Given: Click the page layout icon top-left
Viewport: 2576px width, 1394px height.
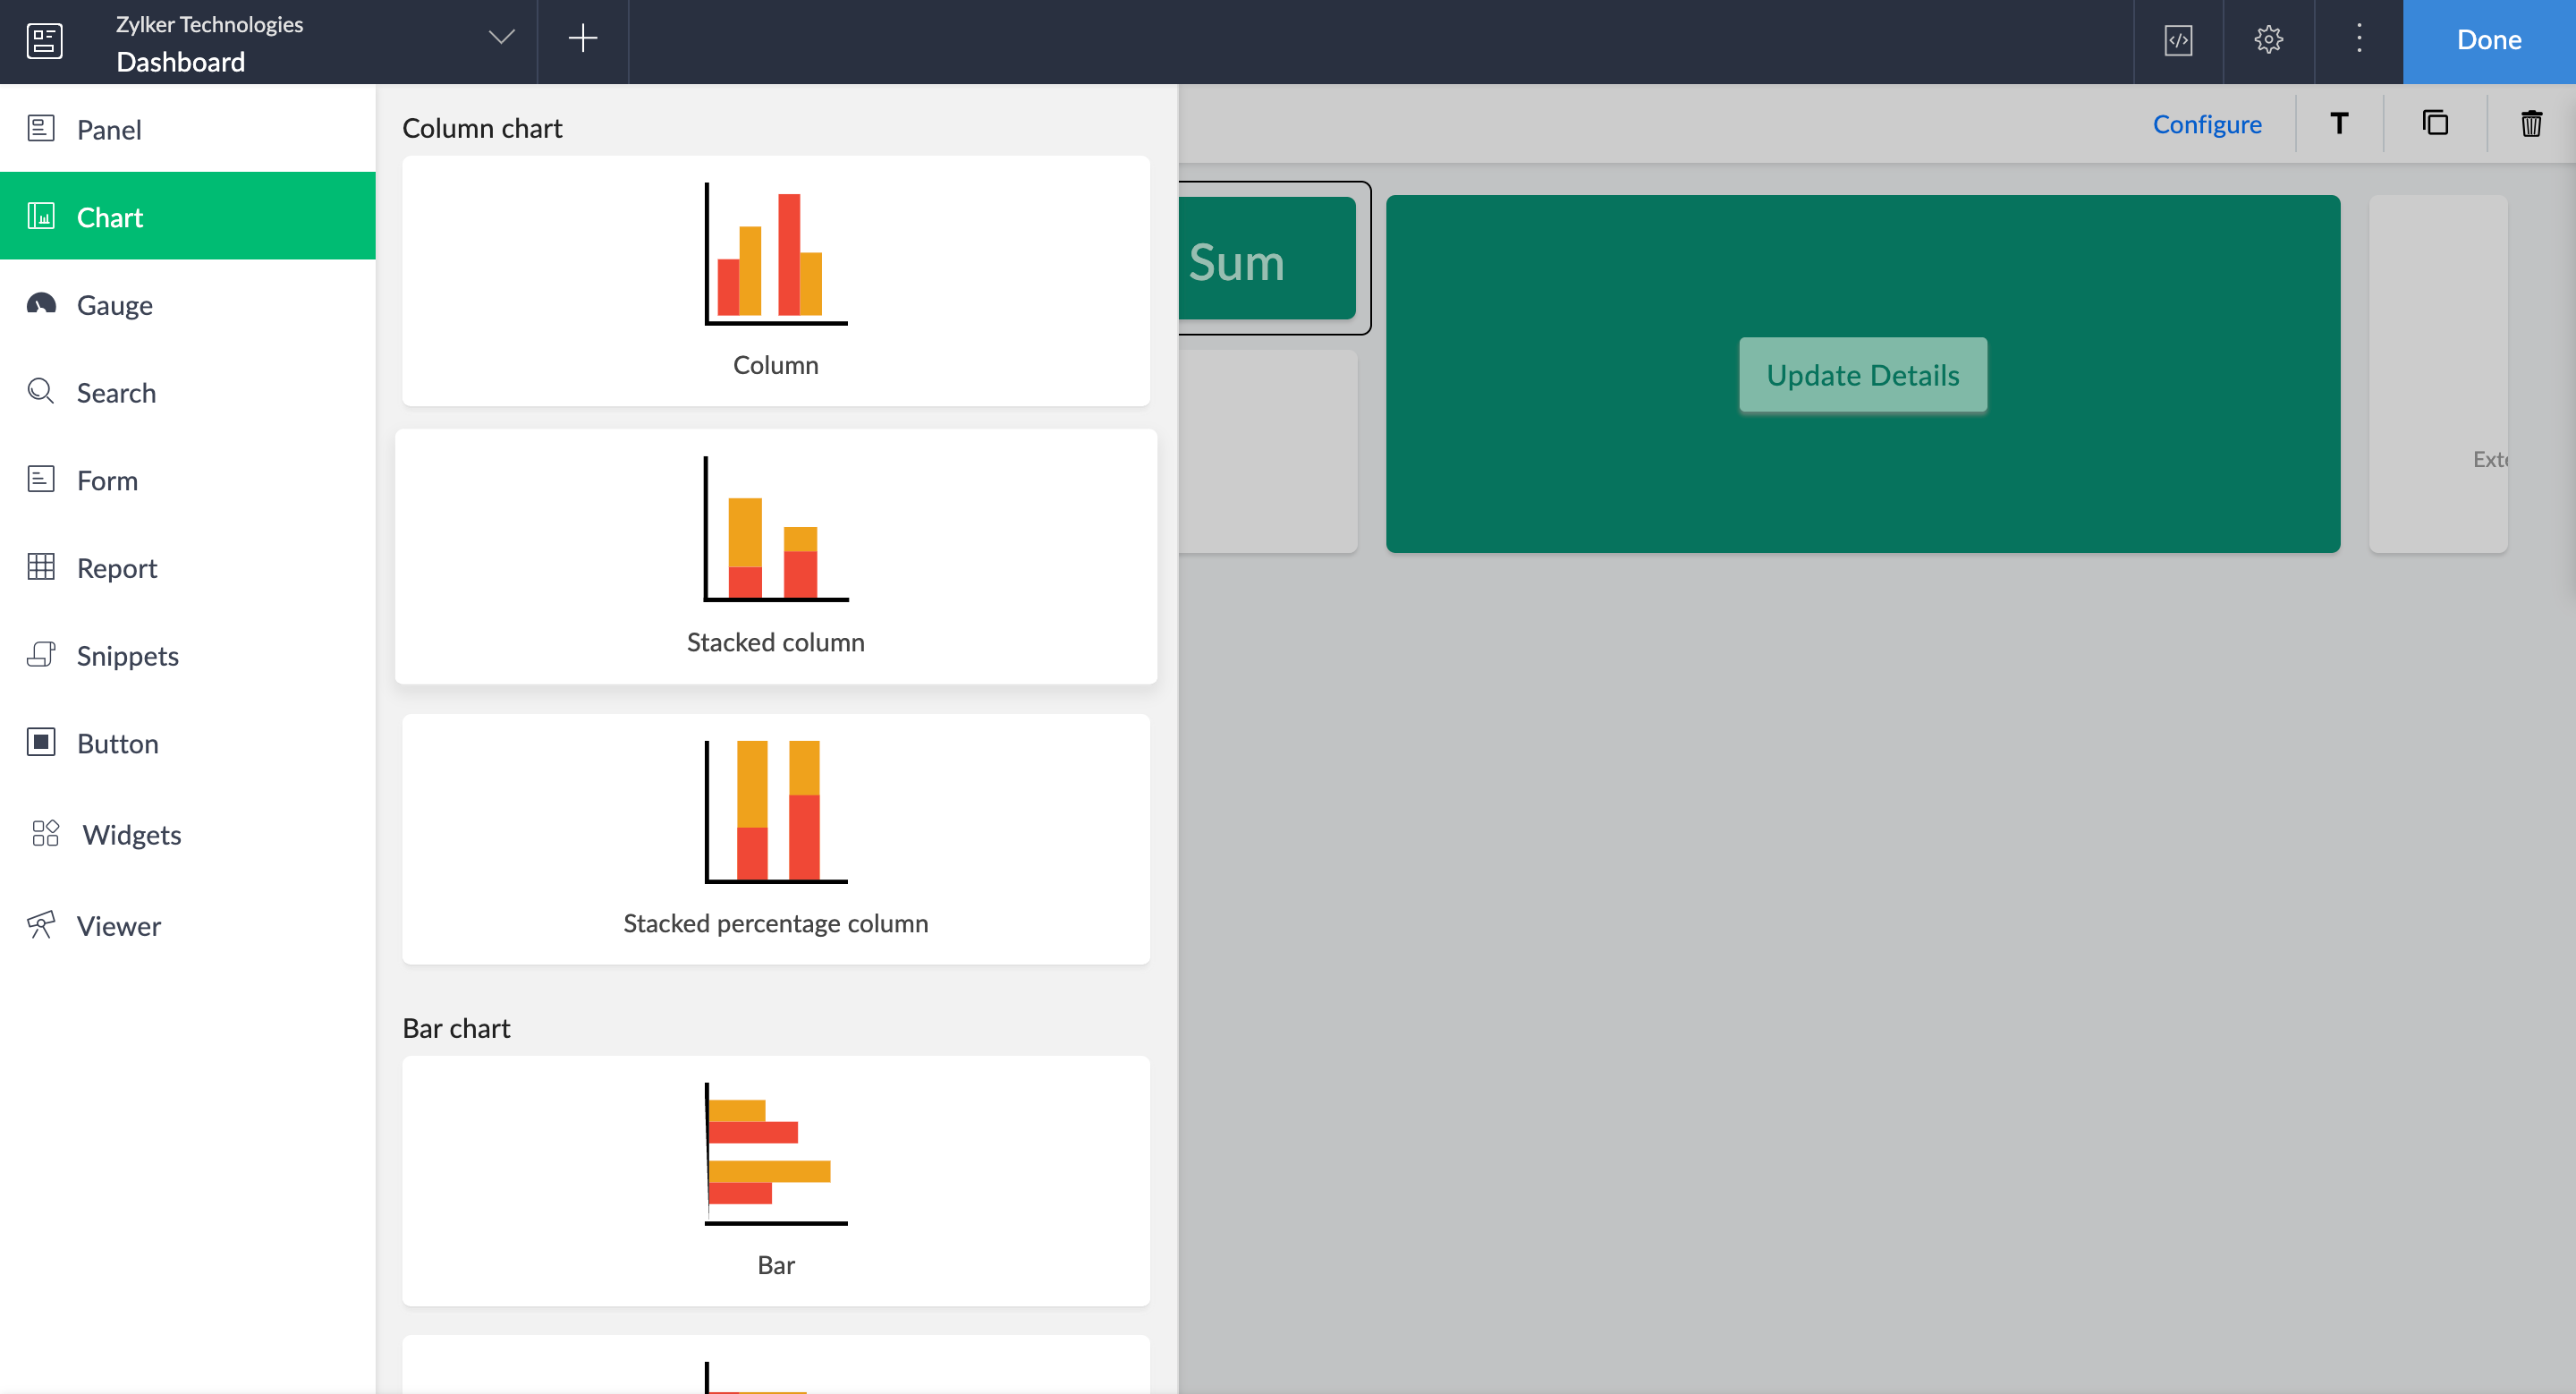Looking at the screenshot, I should coord(44,41).
